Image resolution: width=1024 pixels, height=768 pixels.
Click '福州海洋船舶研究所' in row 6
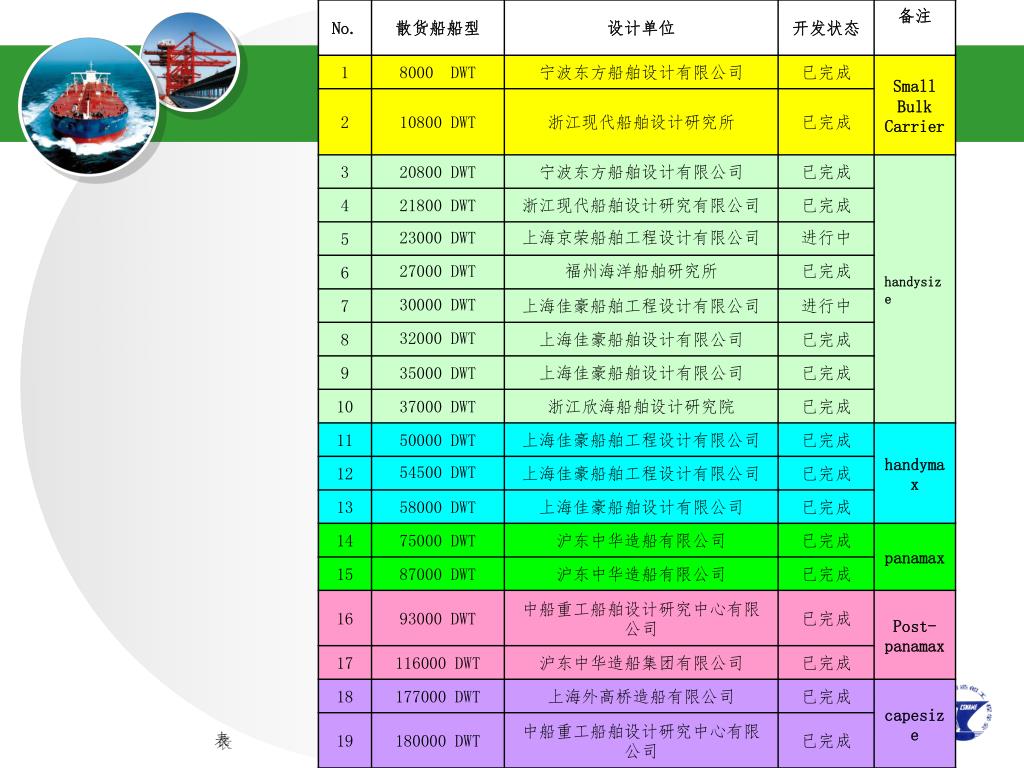click(641, 272)
